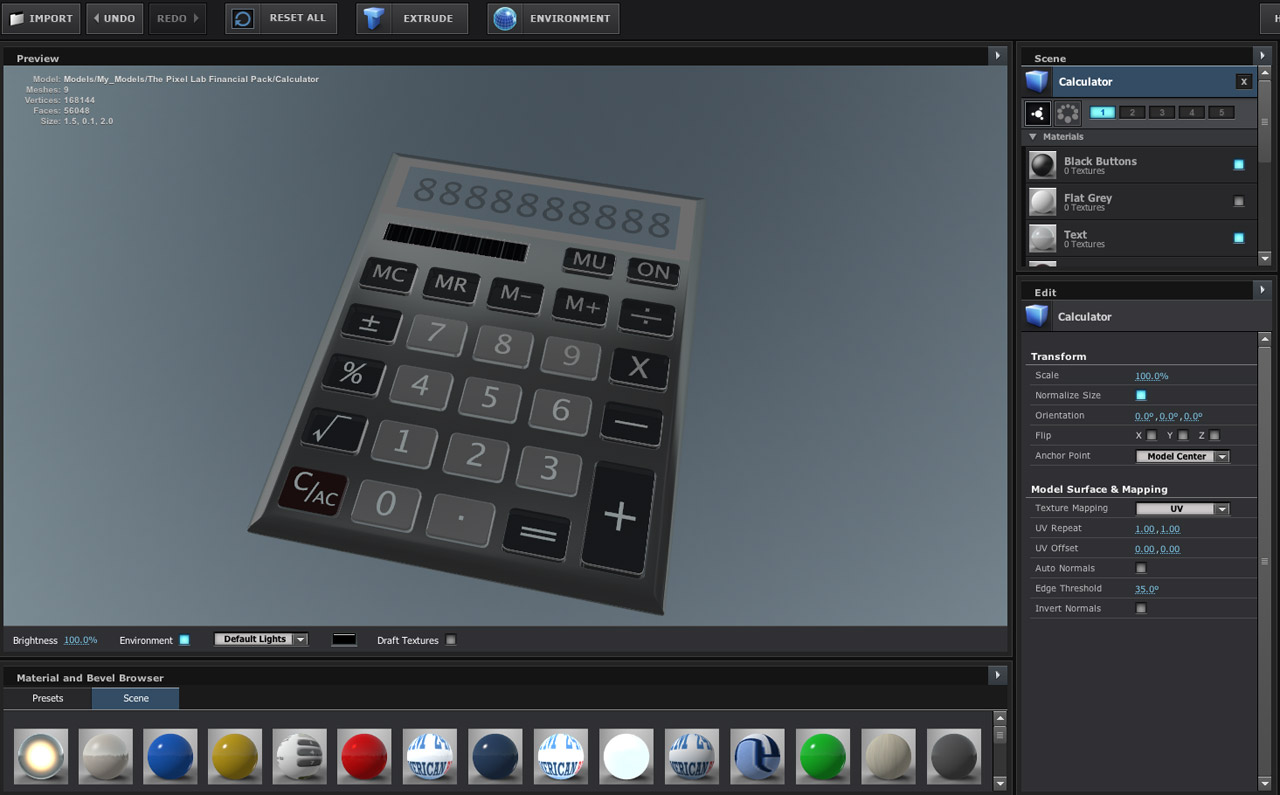The width and height of the screenshot is (1280, 795).
Task: Switch to the Presets tab
Action: point(46,698)
